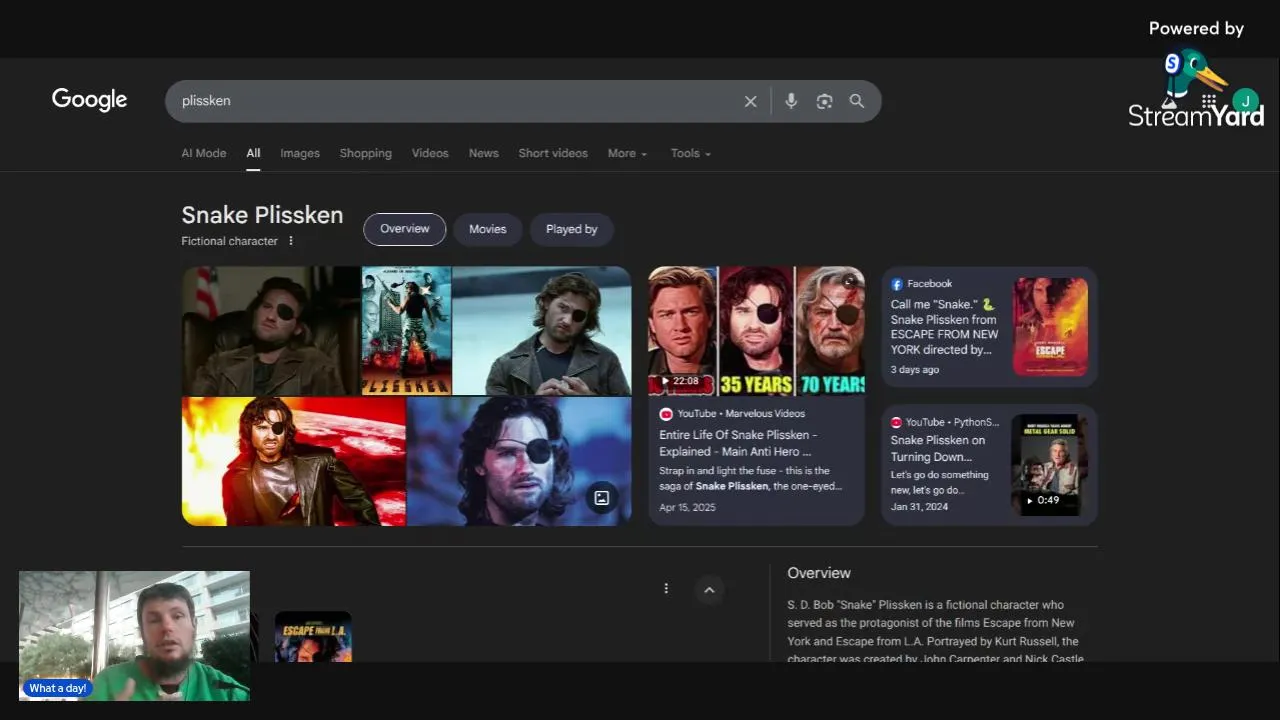Clear the search box with the X icon

click(x=751, y=101)
